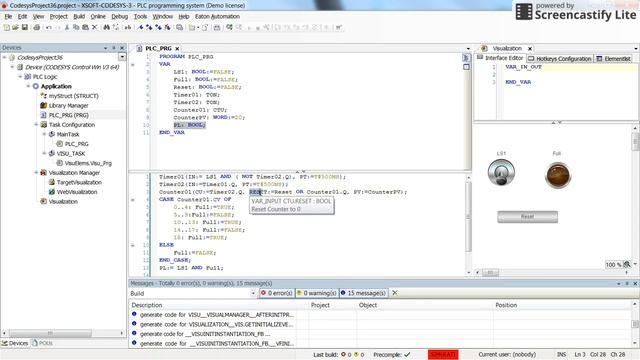Collapse the PLC Logic node

[x=20, y=77]
